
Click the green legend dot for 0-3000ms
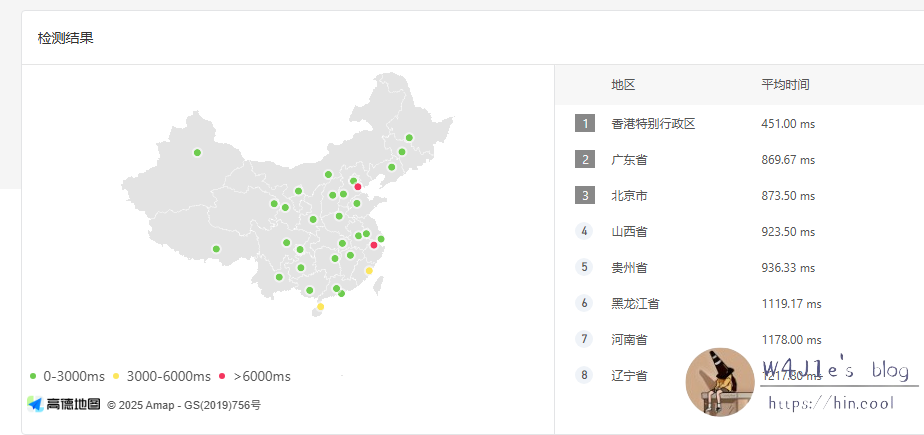33,376
